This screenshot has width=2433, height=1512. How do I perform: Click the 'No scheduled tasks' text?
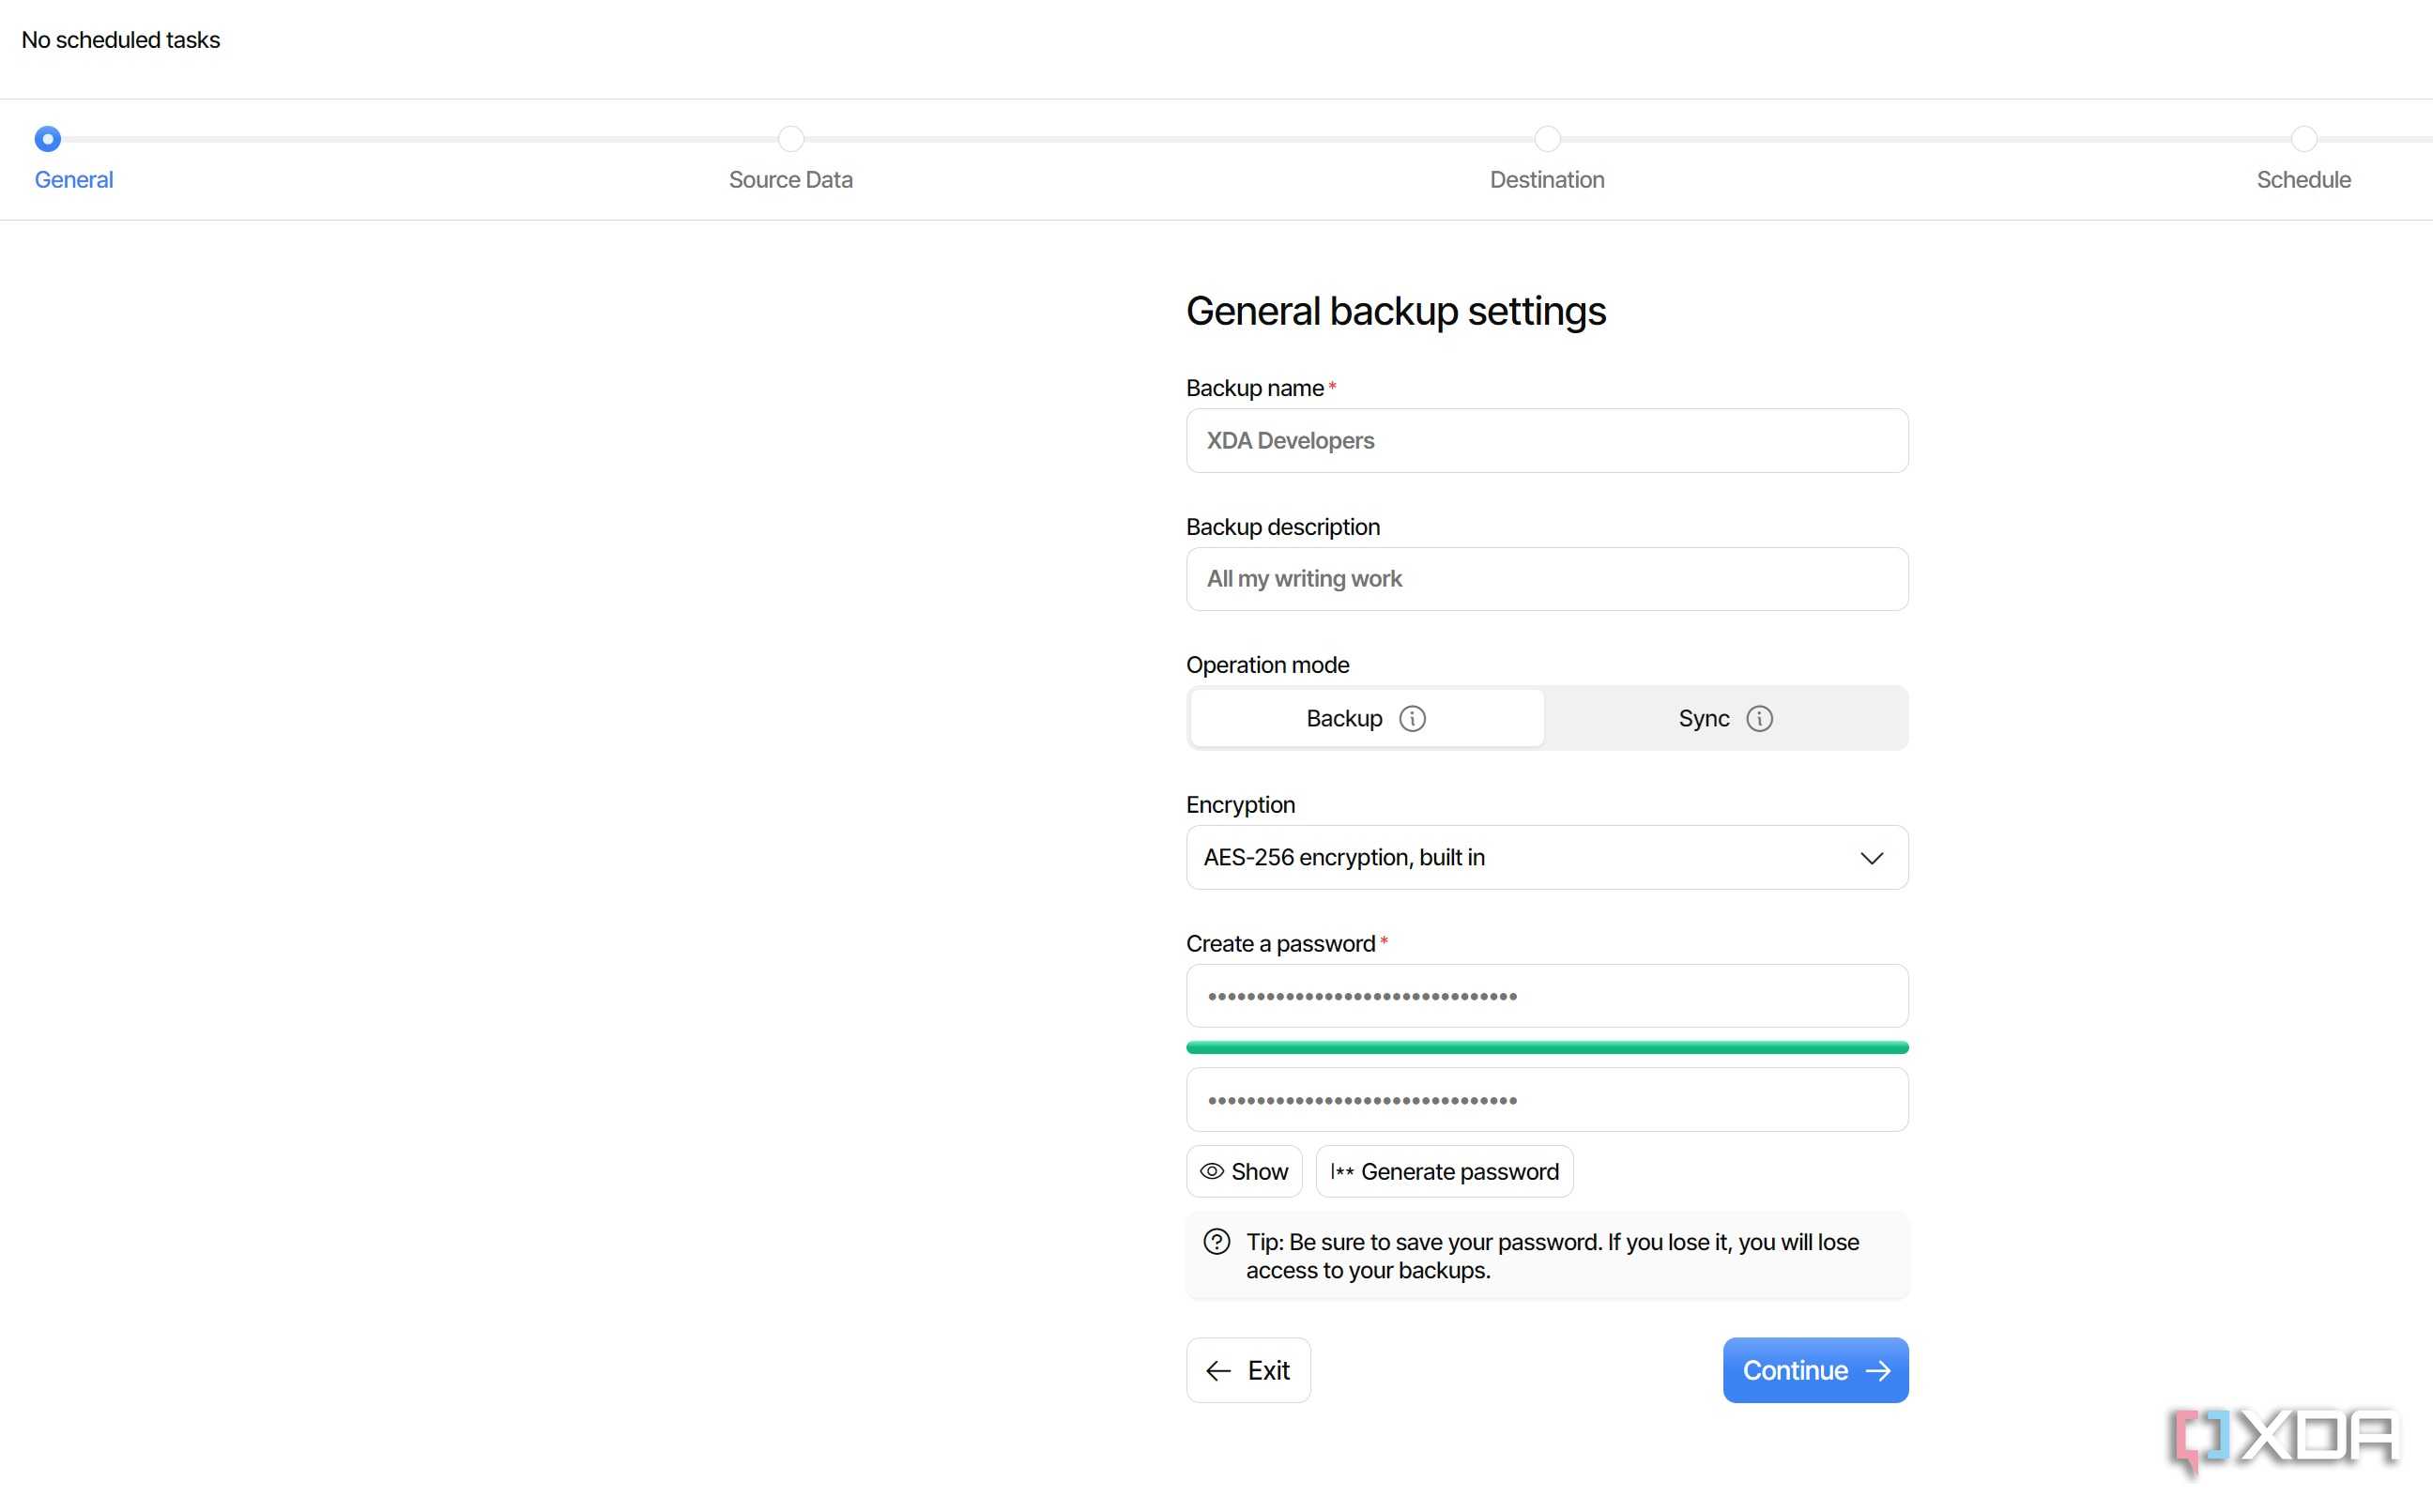[x=121, y=40]
